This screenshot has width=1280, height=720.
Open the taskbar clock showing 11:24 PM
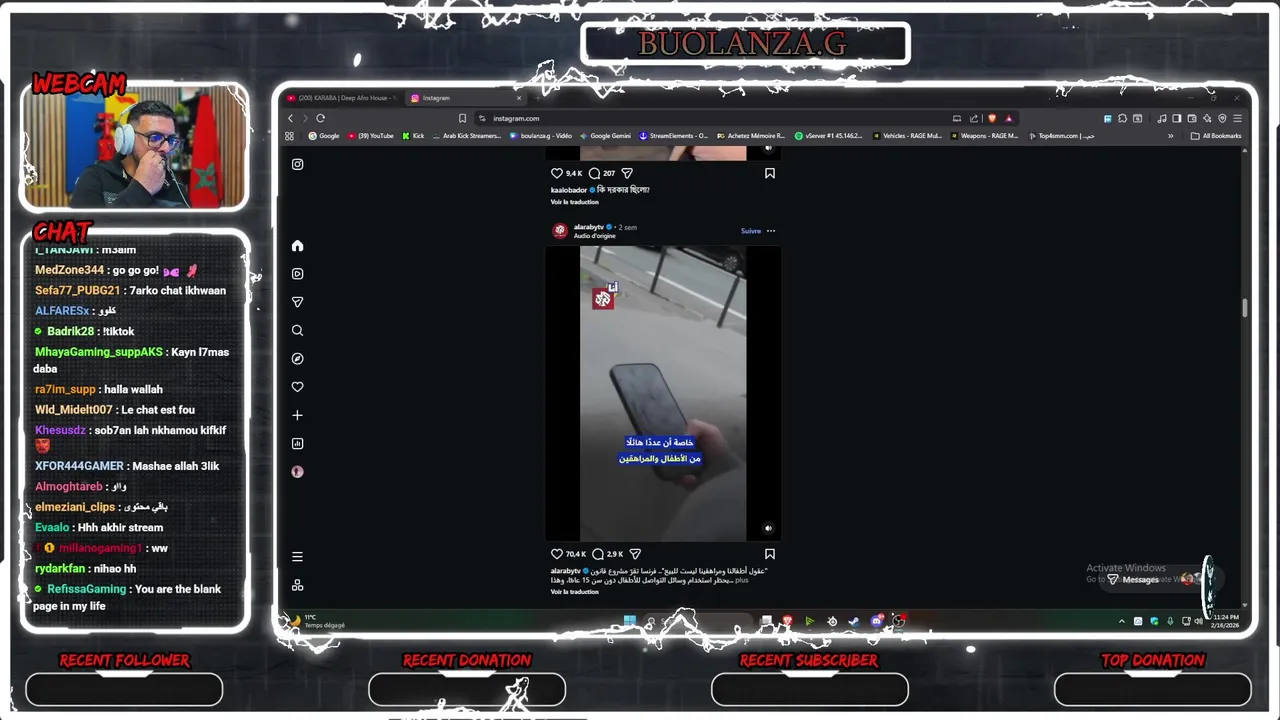(1225, 621)
